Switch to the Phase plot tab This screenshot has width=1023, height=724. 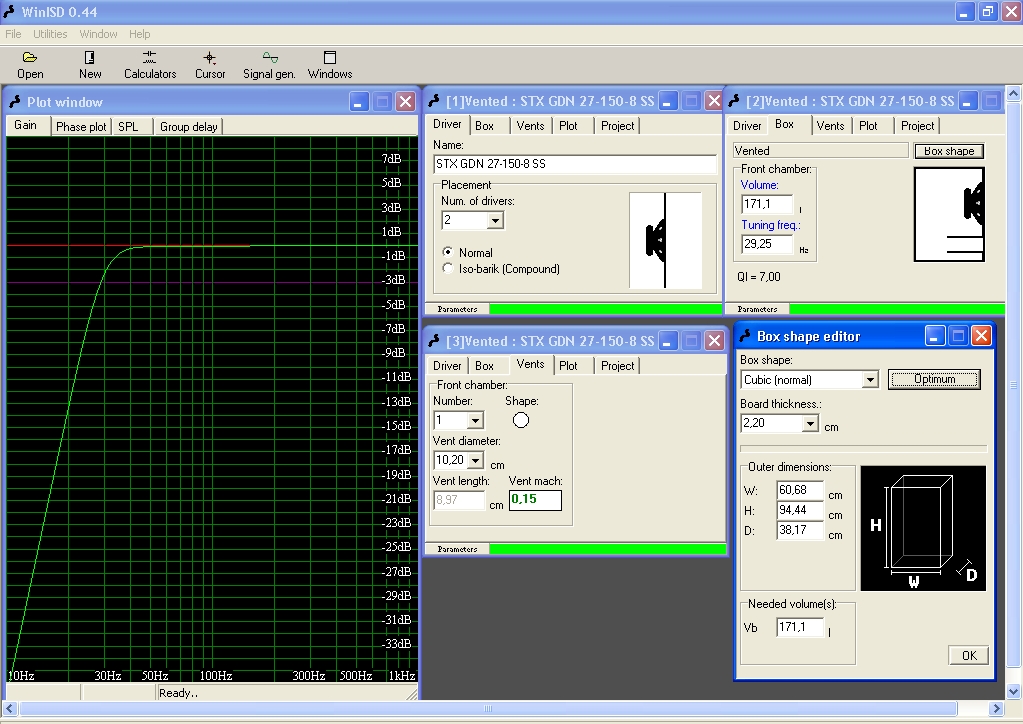81,127
